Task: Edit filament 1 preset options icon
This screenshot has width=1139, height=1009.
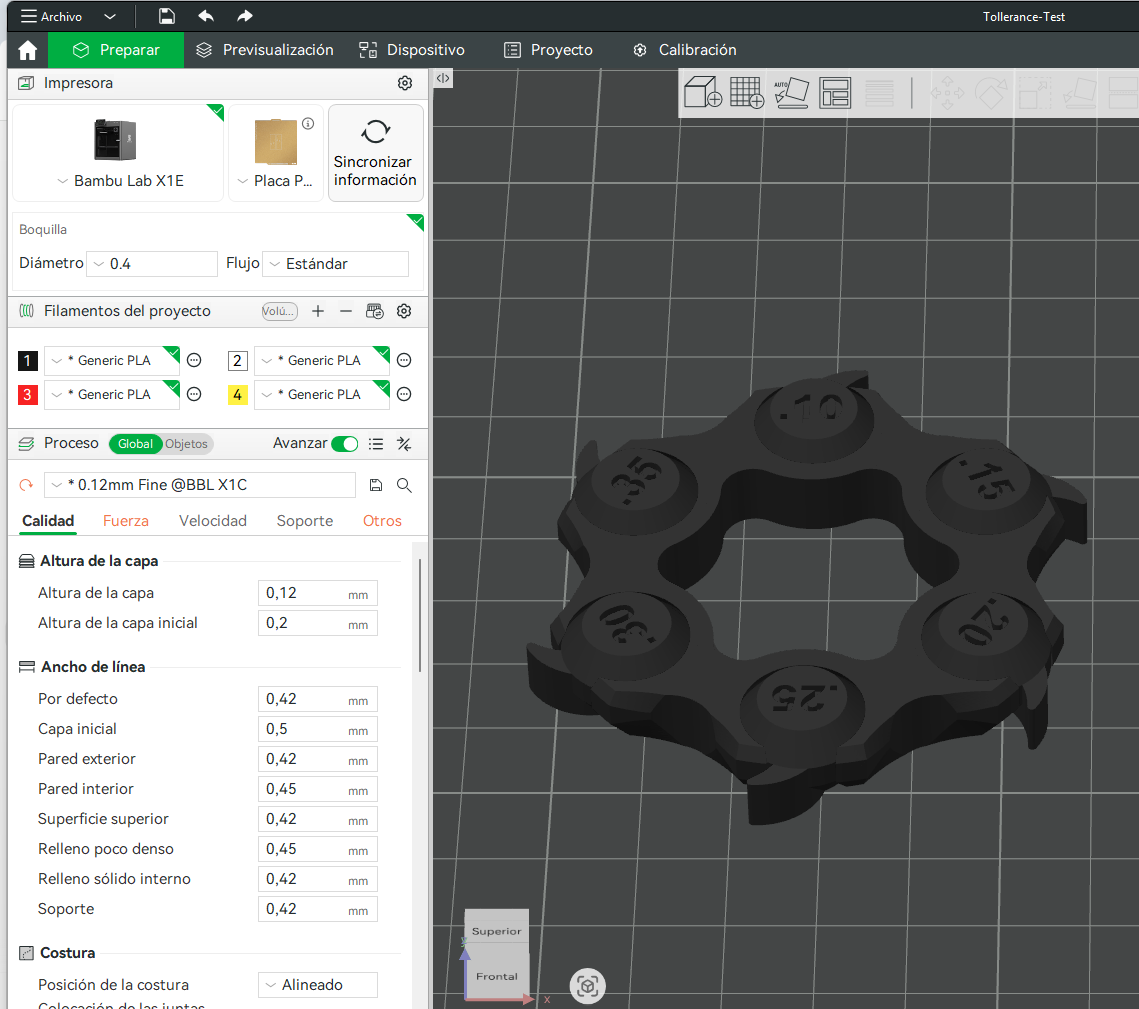Action: click(194, 360)
